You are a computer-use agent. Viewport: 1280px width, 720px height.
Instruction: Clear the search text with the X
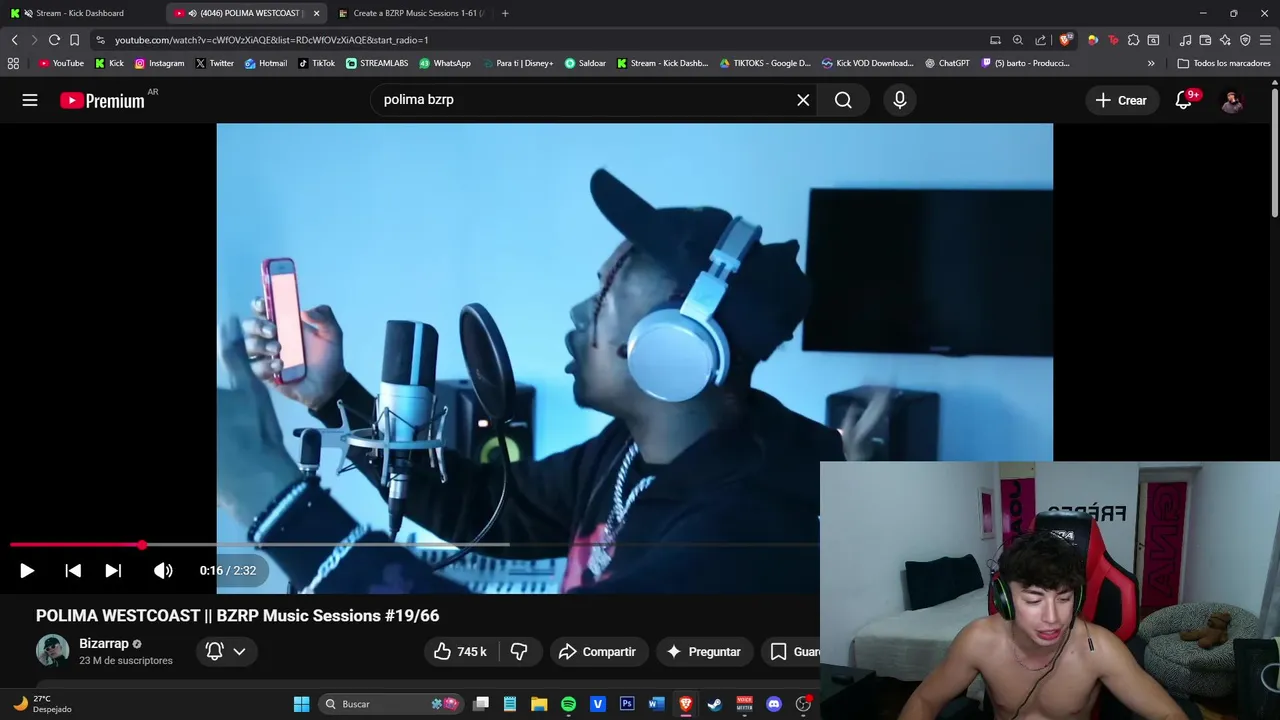tap(803, 100)
